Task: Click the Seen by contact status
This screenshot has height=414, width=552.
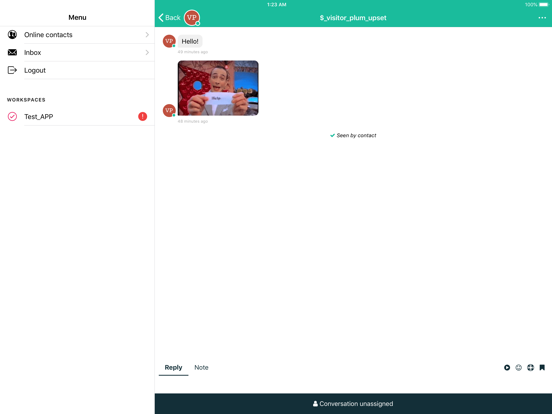Action: (353, 136)
